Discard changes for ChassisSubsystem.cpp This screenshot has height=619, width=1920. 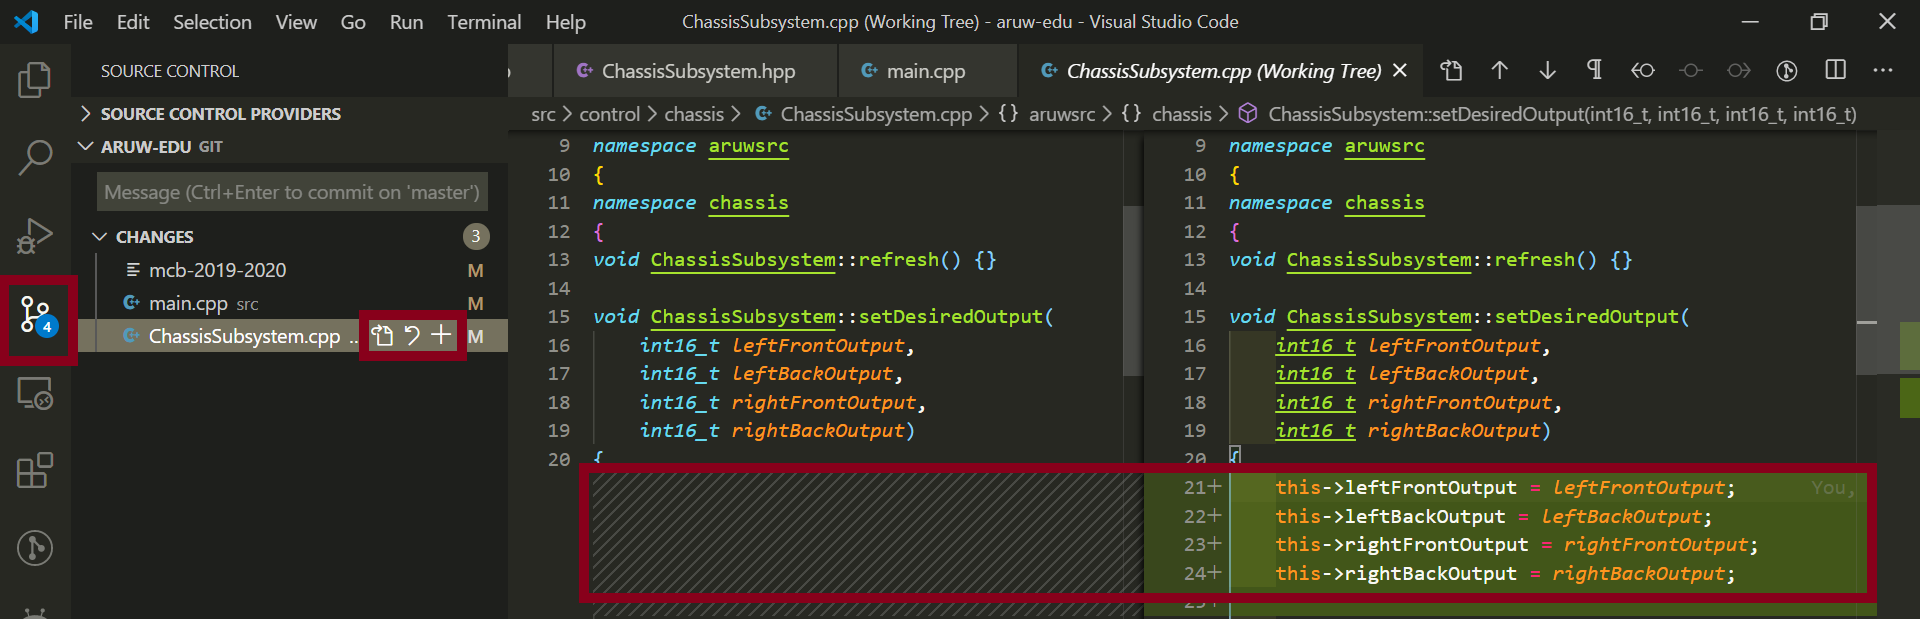[412, 336]
